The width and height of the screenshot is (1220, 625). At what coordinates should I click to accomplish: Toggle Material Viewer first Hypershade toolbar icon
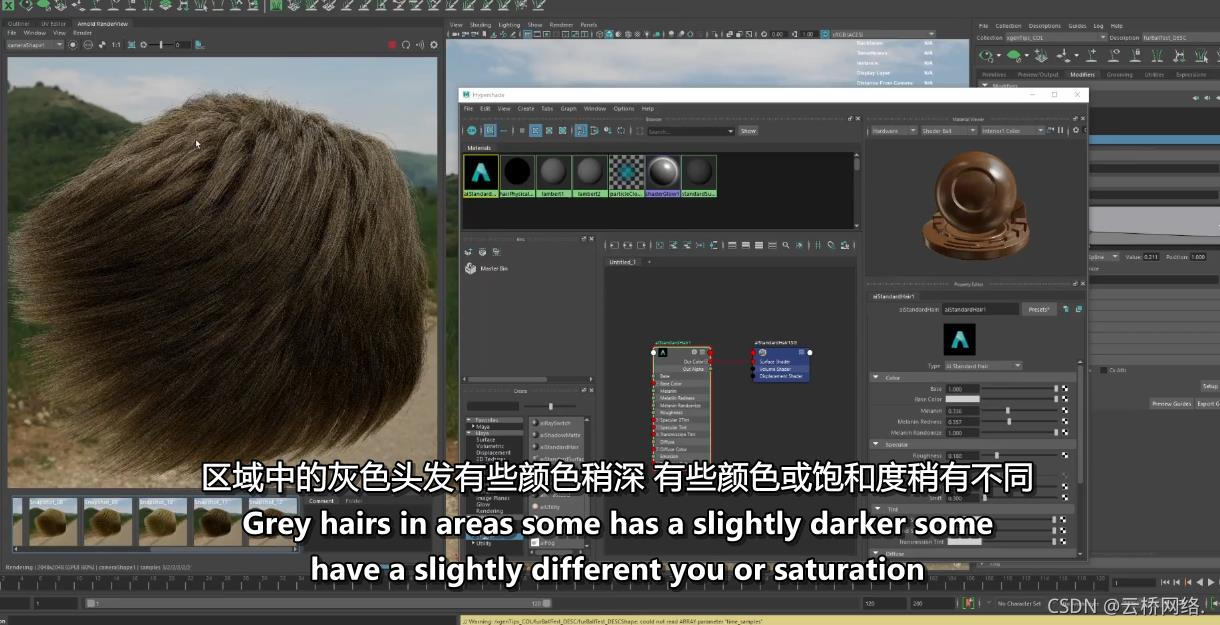coord(472,131)
